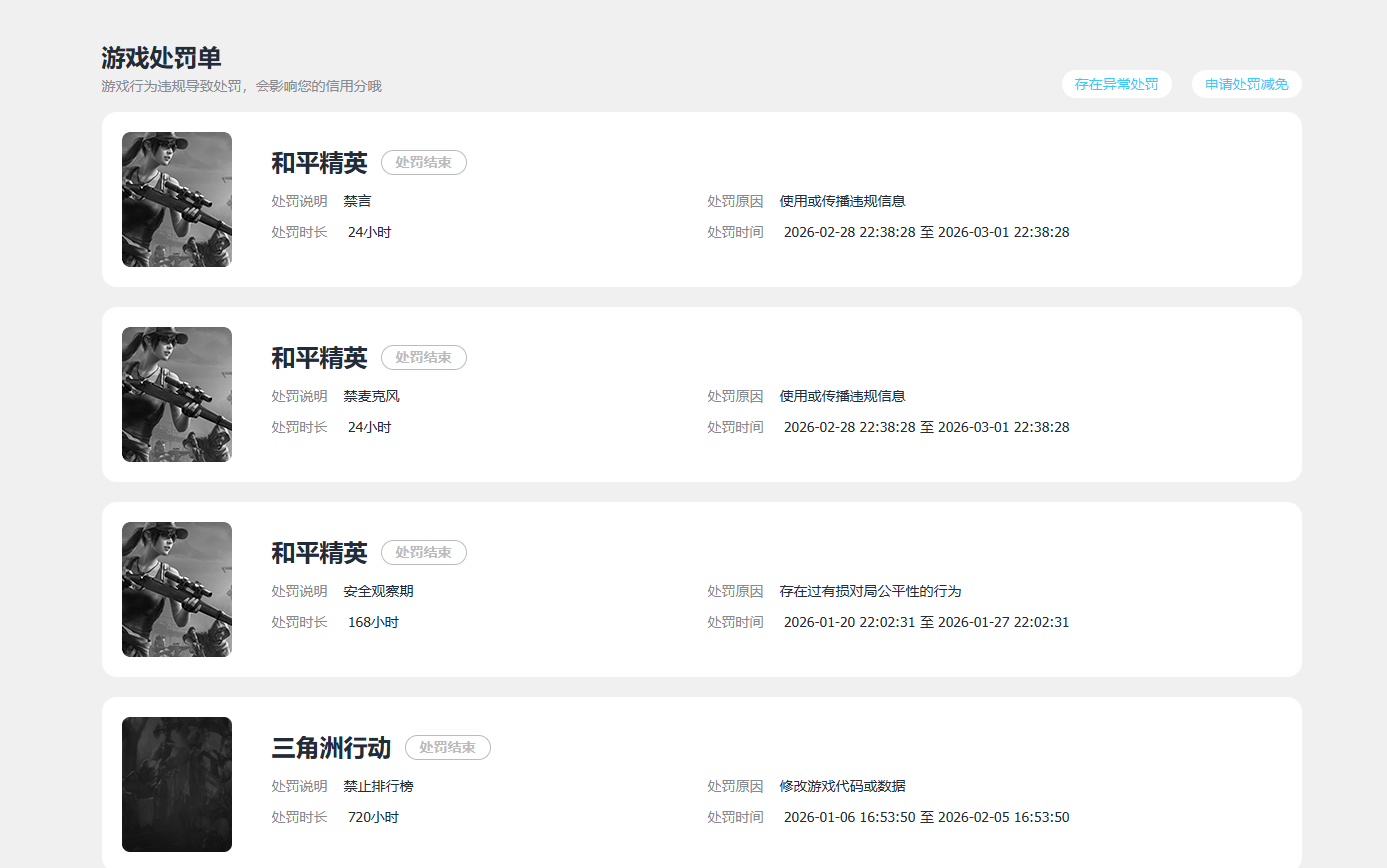Select the 和平精英 title on the 安全观察期 card
The height and width of the screenshot is (868, 1387).
pos(319,552)
